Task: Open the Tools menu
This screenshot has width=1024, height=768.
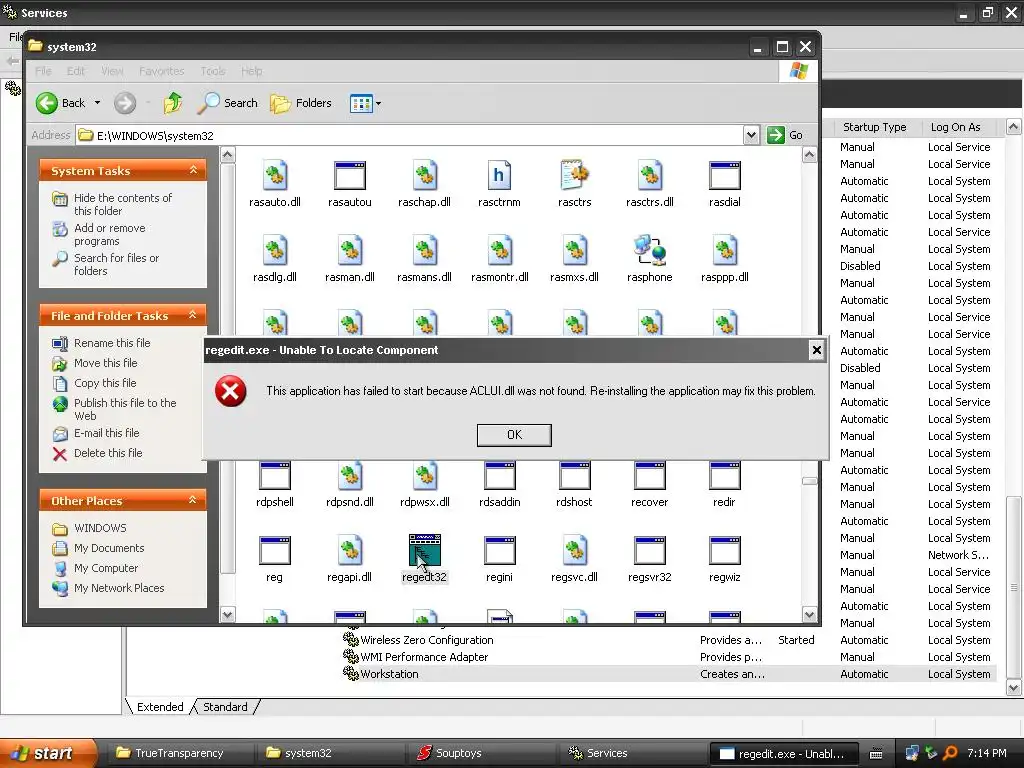Action: (212, 71)
